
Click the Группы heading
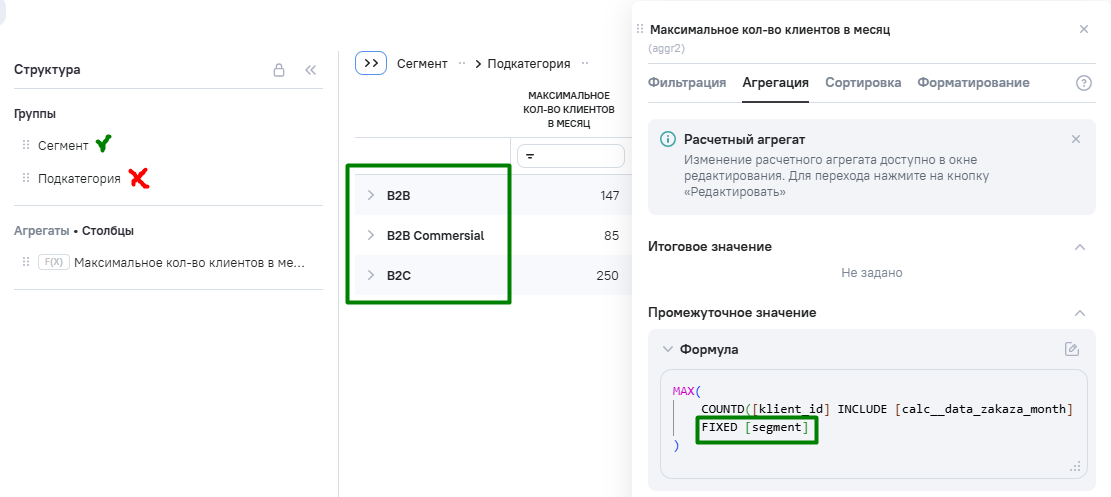[x=35, y=113]
